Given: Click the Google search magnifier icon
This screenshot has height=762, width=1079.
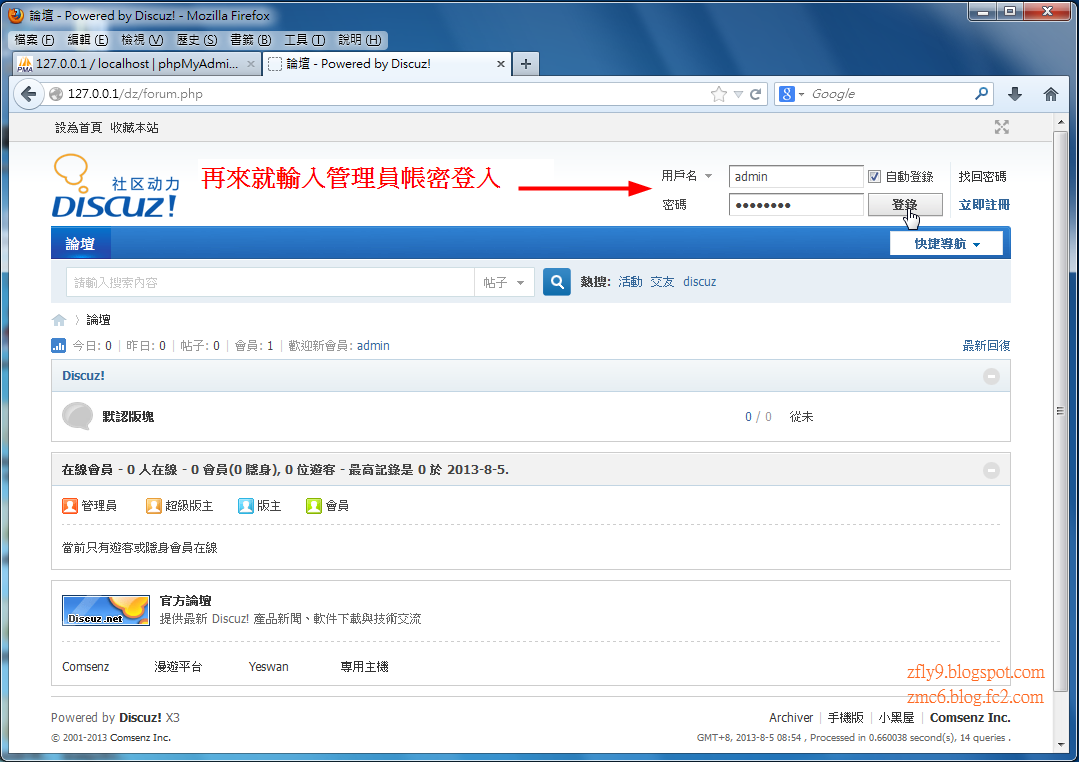Looking at the screenshot, I should point(981,94).
